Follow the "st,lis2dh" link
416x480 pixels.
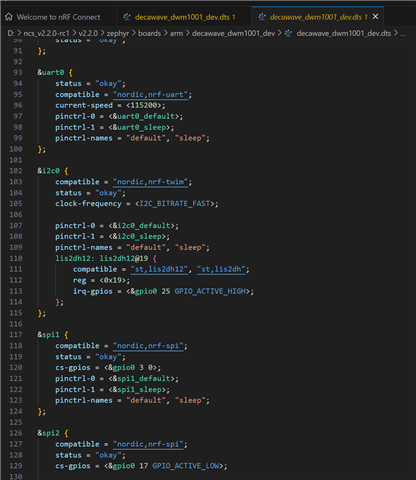click(221, 269)
